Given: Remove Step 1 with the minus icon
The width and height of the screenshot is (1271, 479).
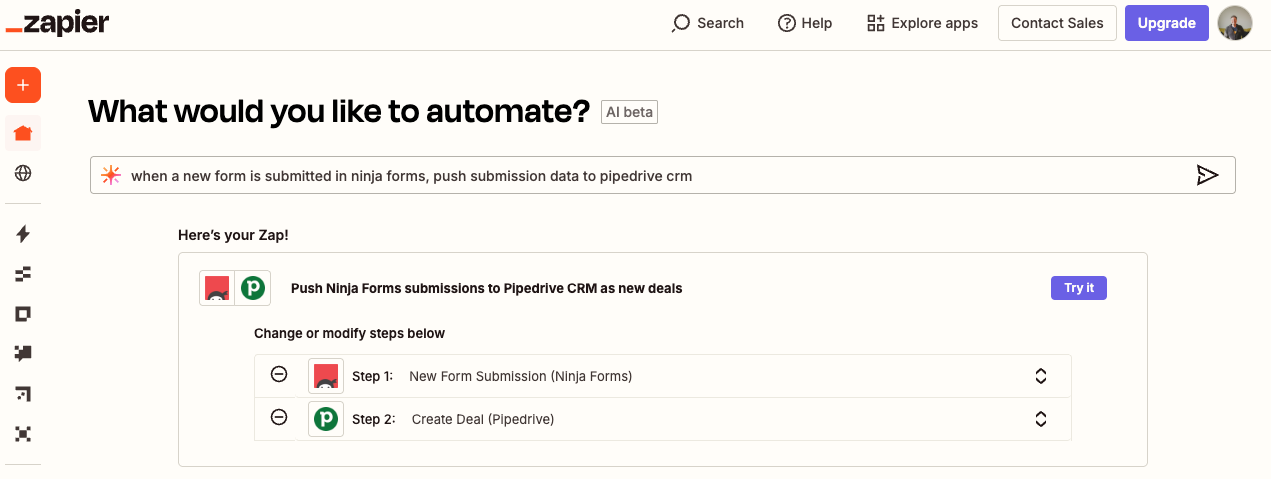Looking at the screenshot, I should coord(279,375).
